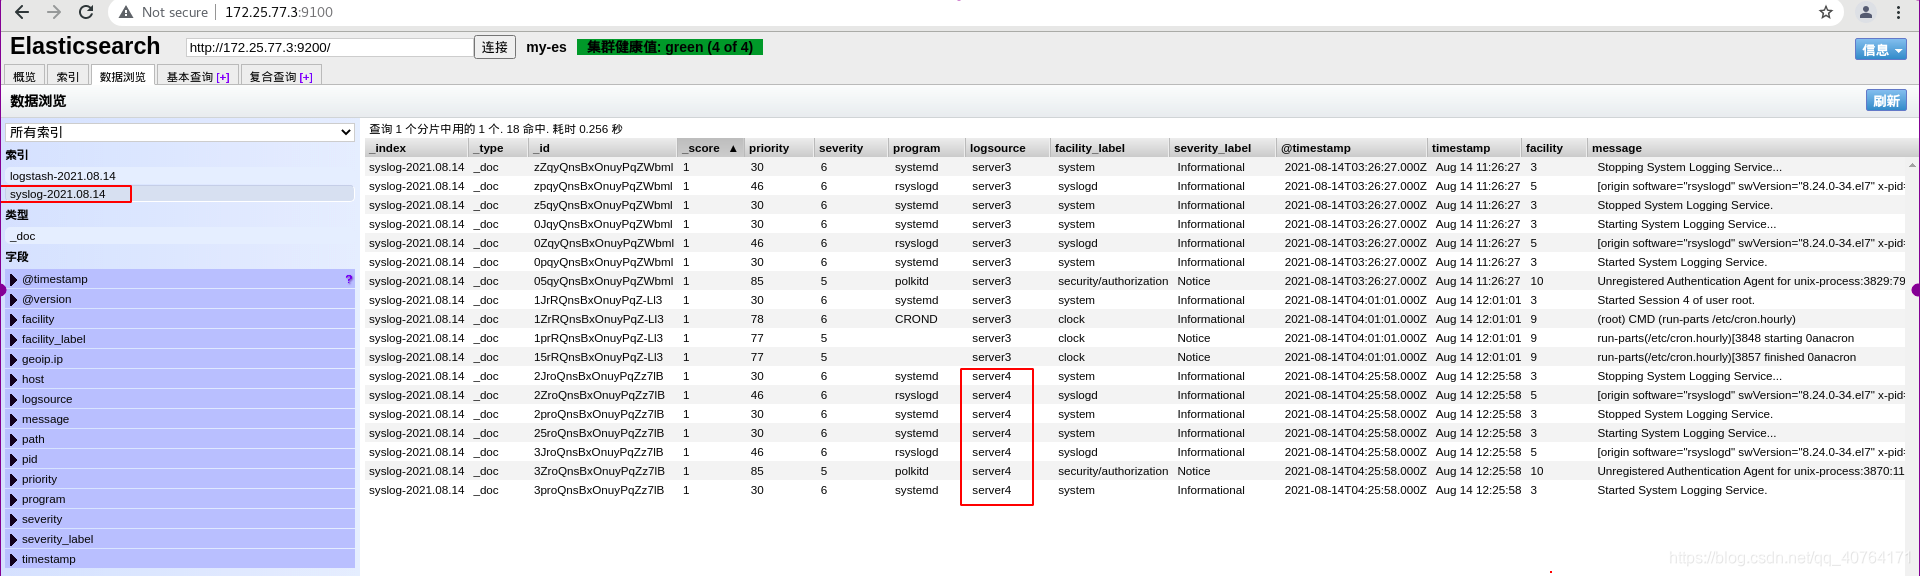The height and width of the screenshot is (576, 1920).
Task: Click the 刷新 refresh button
Action: coord(1886,100)
